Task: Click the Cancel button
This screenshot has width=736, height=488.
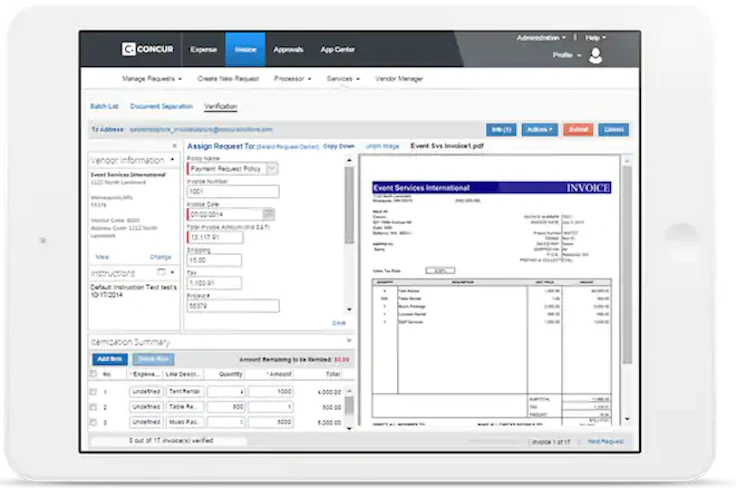Action: tap(613, 130)
